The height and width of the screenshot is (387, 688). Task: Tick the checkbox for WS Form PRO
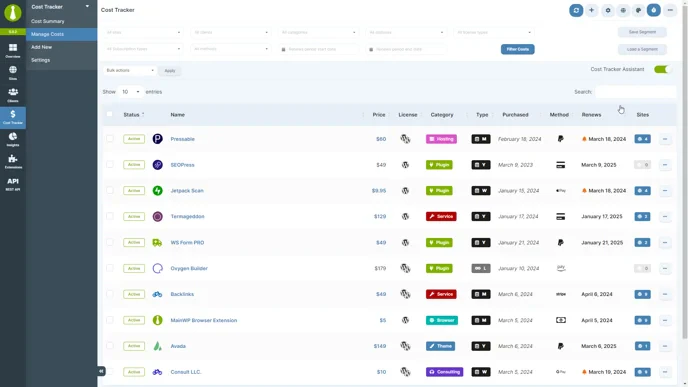pos(110,242)
